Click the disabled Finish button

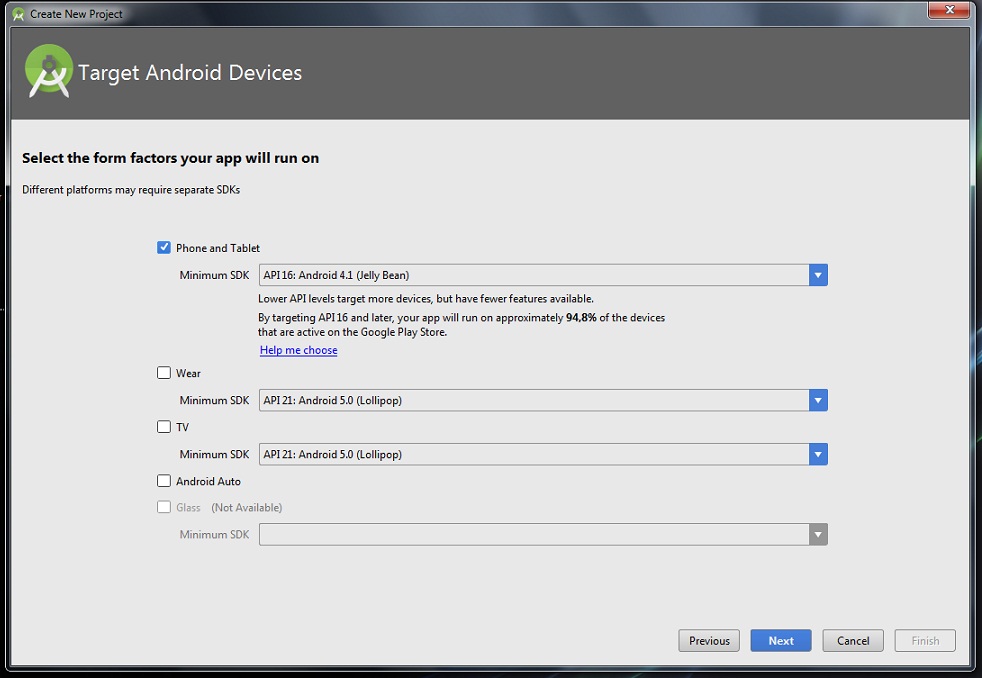(925, 640)
